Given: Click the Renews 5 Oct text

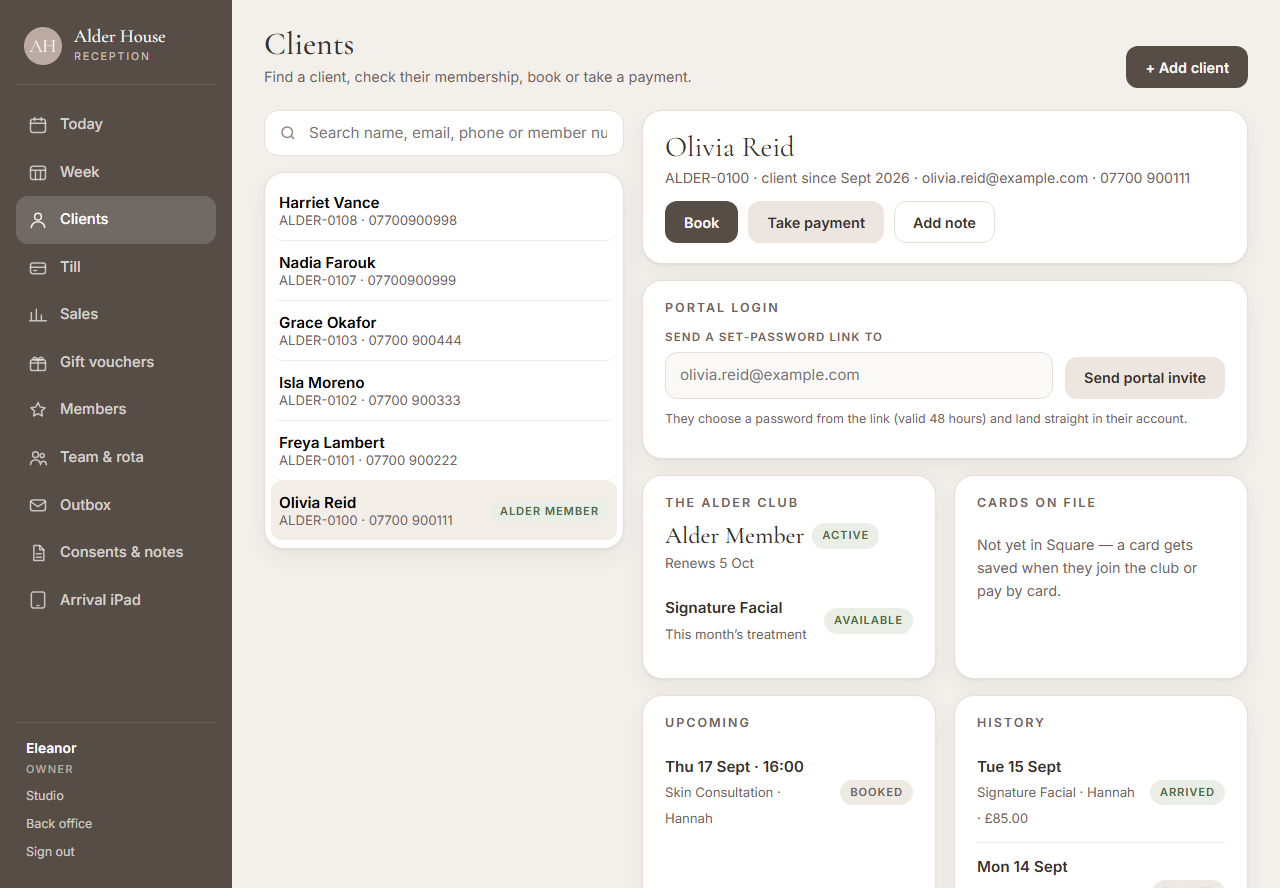Looking at the screenshot, I should (x=709, y=563).
